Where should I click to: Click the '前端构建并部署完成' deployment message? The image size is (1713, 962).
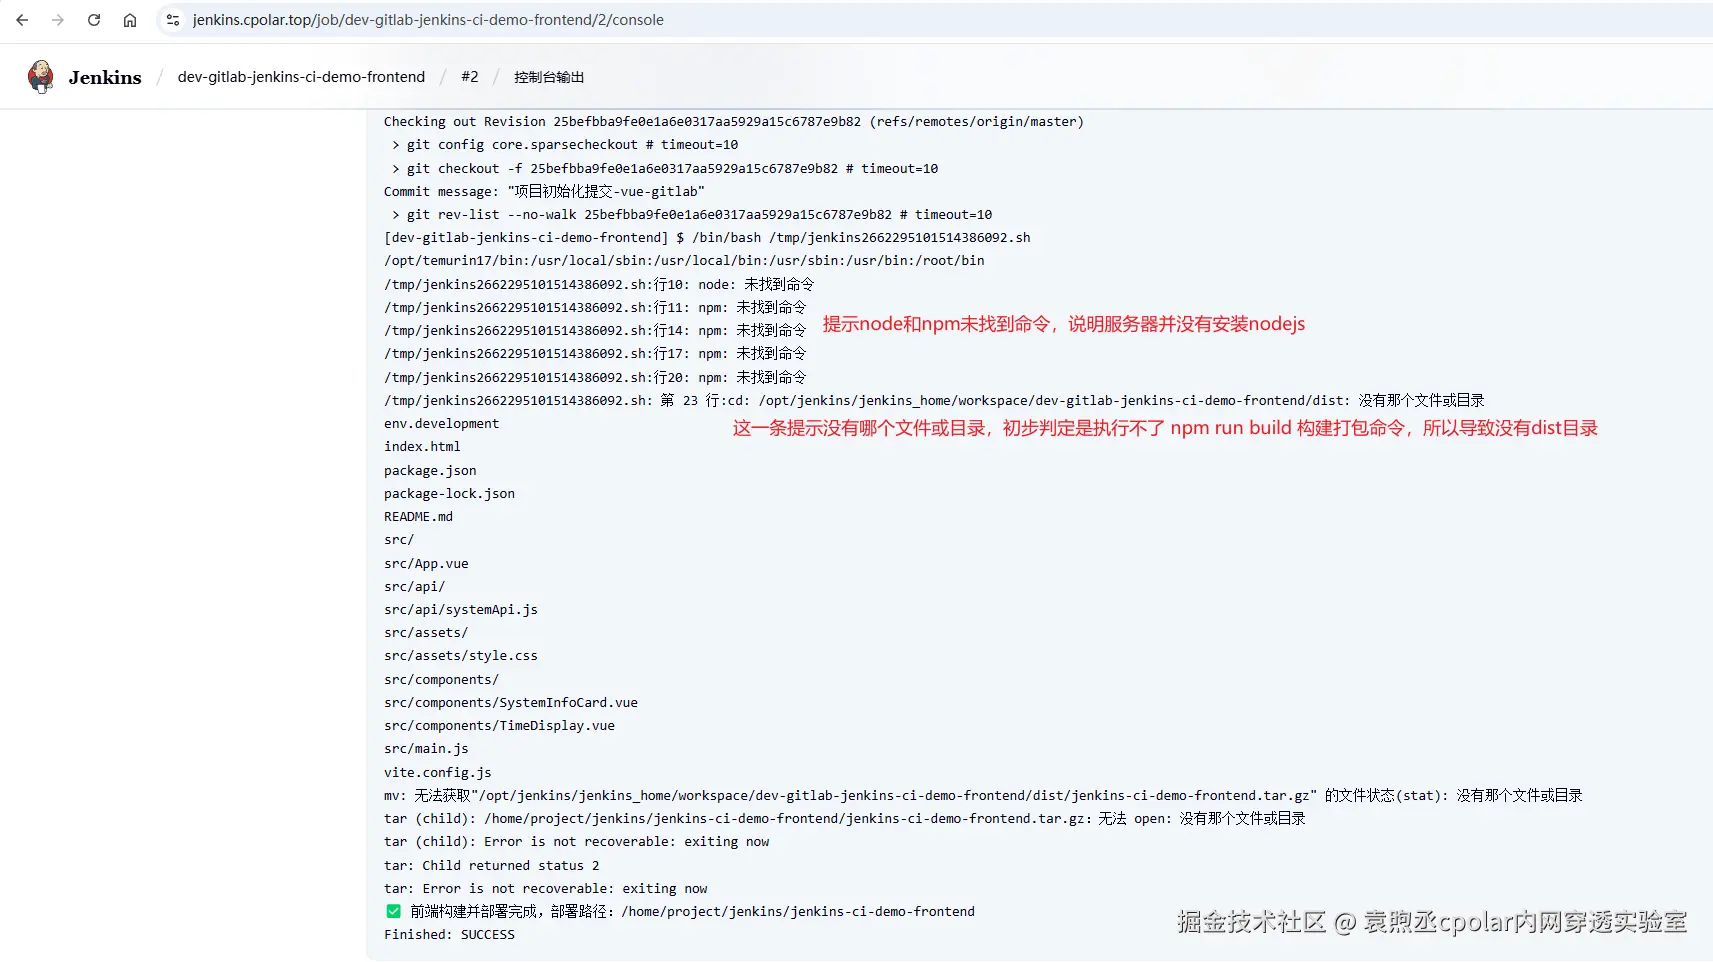point(692,912)
